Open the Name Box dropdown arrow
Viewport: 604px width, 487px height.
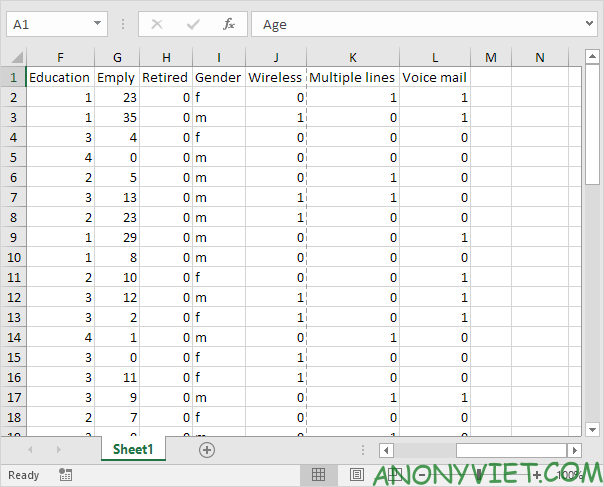[97, 24]
